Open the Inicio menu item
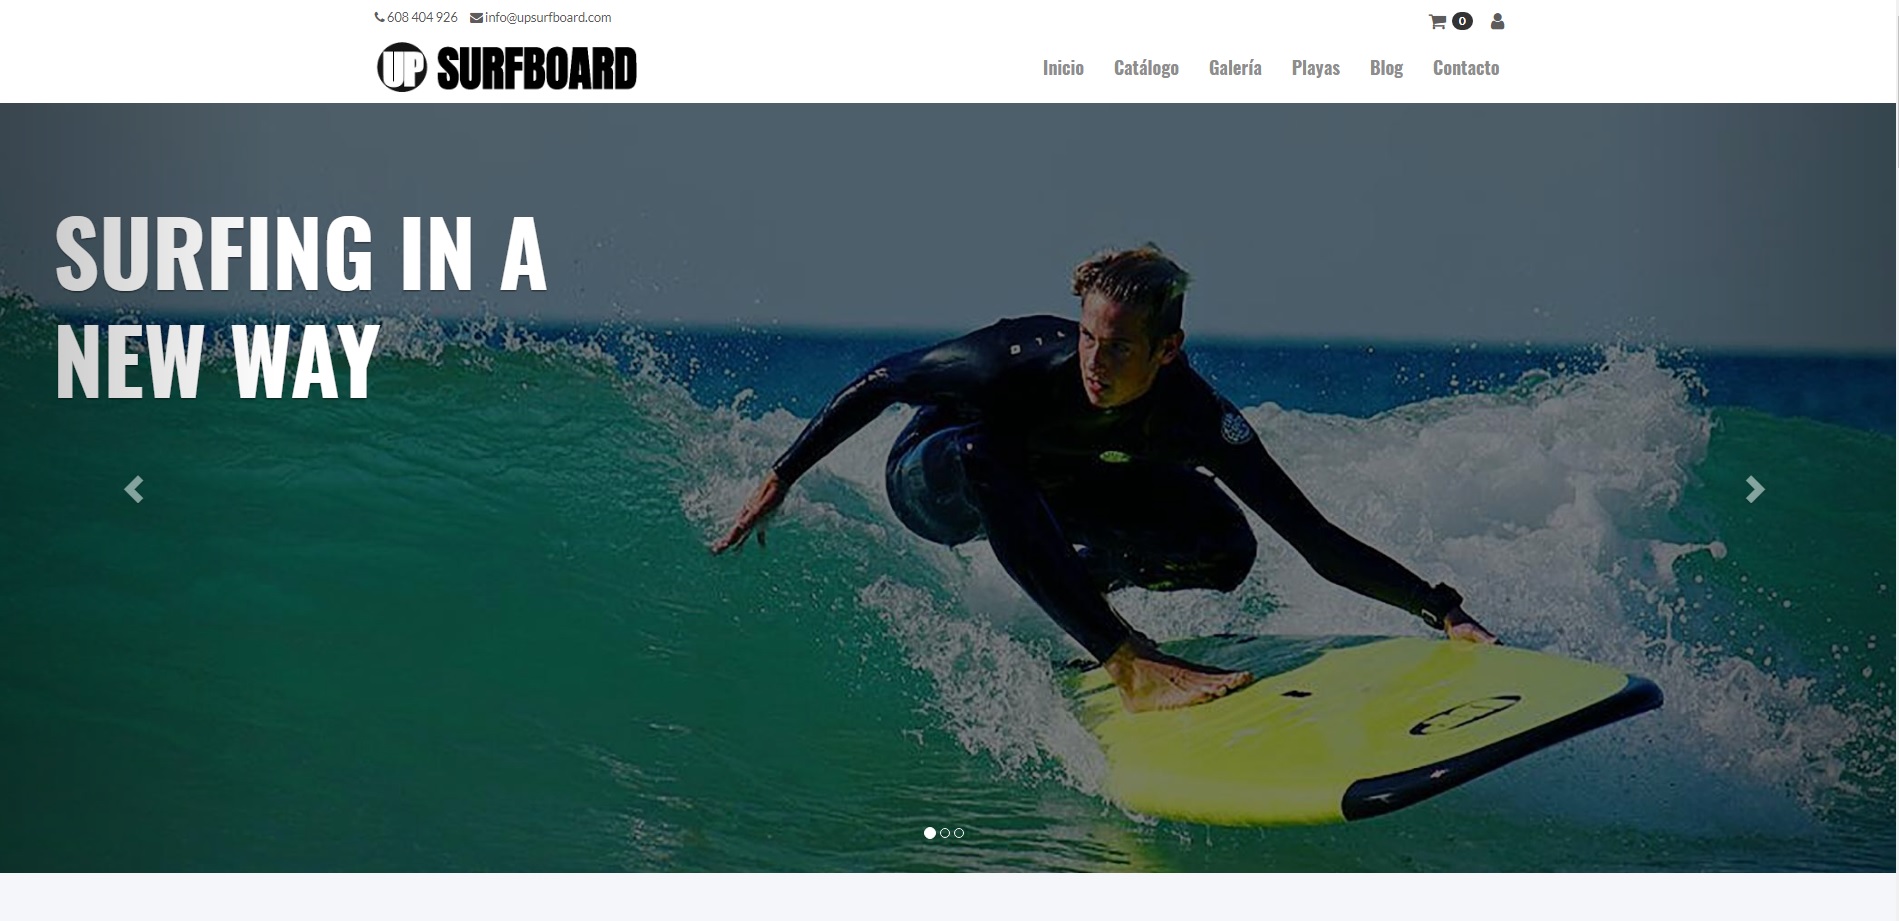Screen dimensions: 1899x921 tap(1063, 68)
